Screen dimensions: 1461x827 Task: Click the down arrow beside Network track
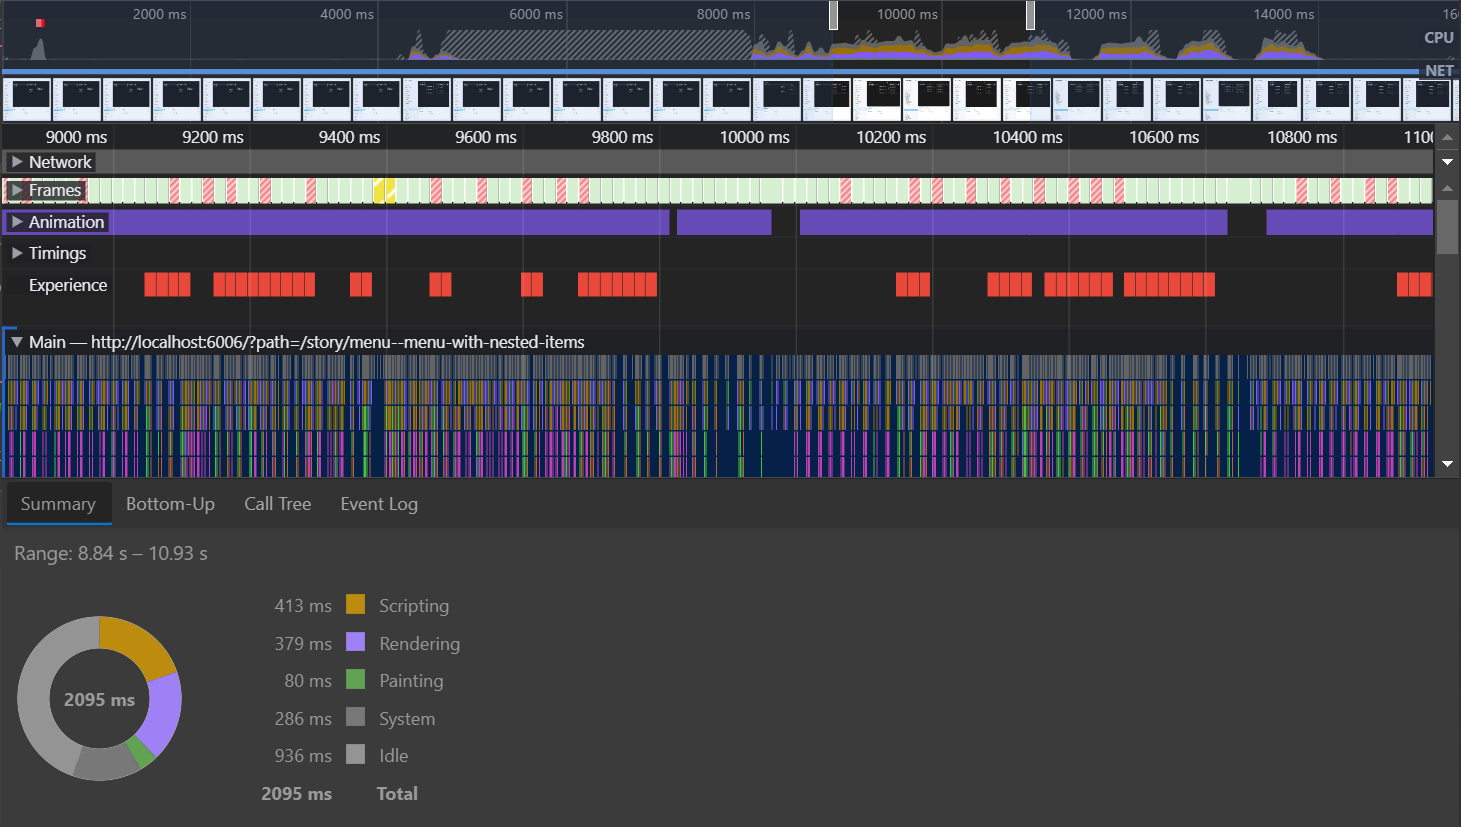(1447, 161)
